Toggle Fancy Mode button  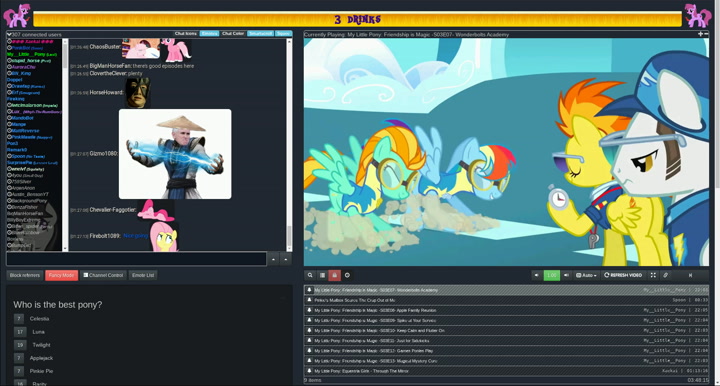[62, 275]
